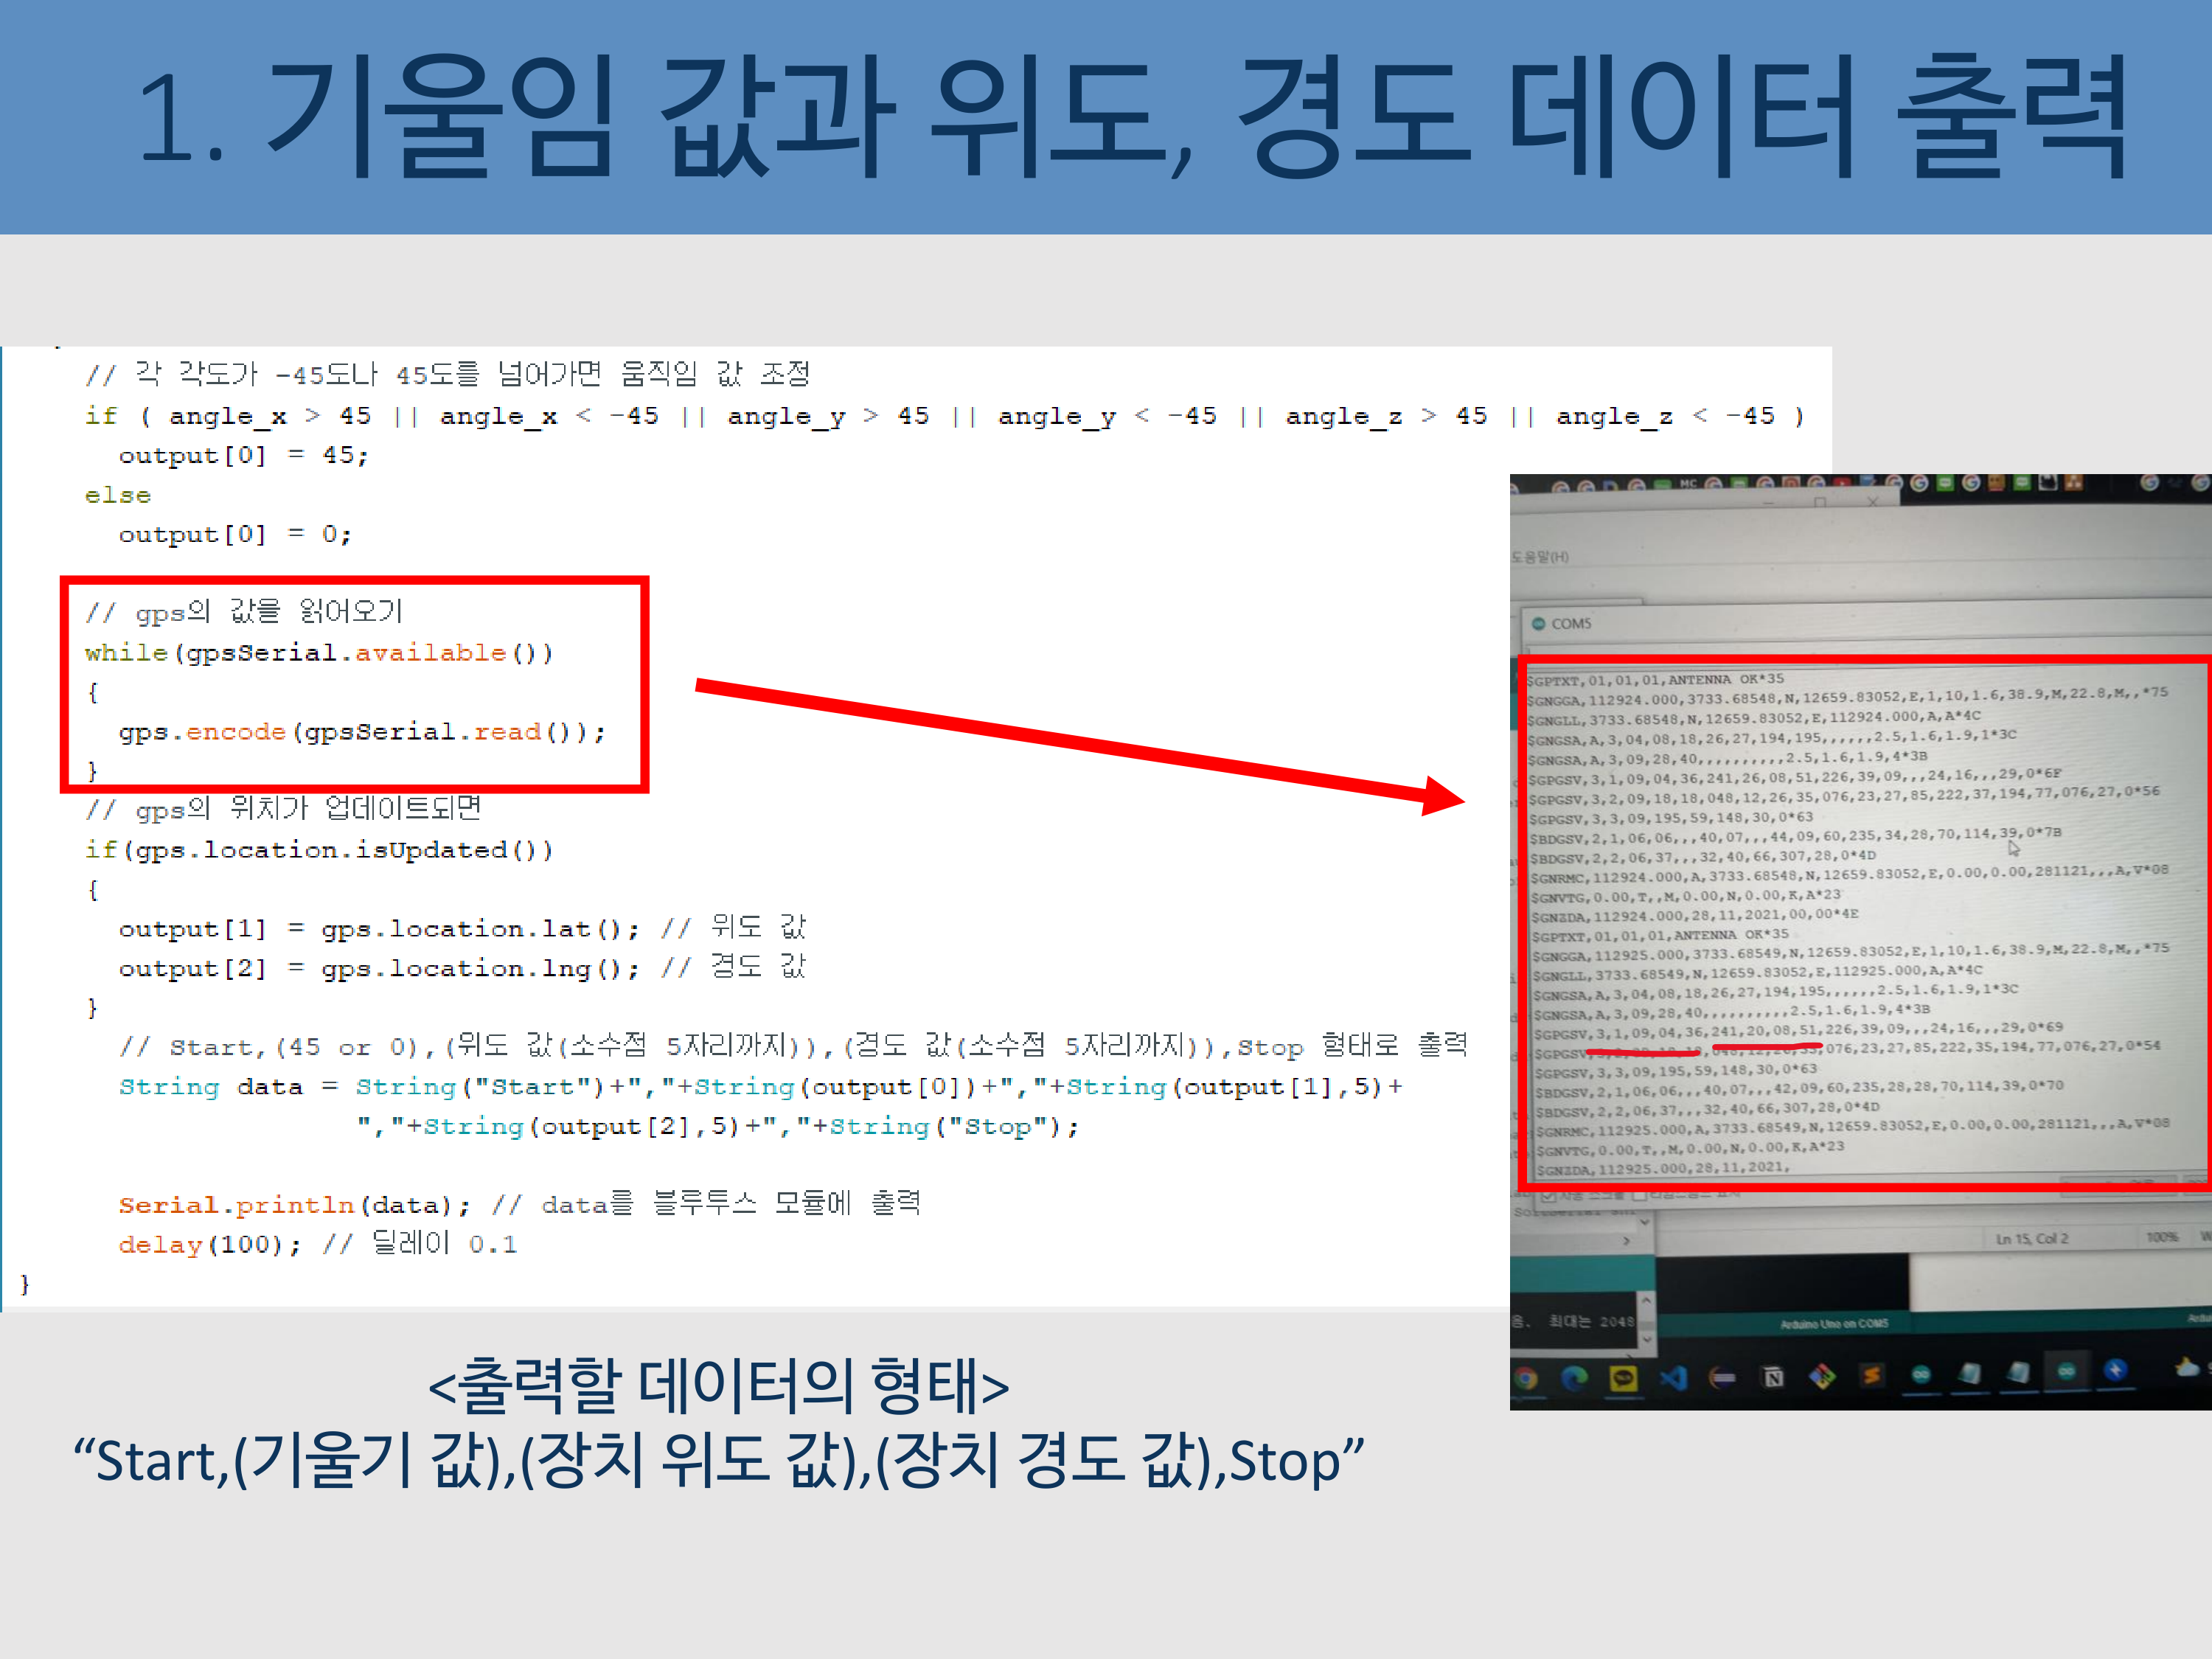Click the 'Start,(기울기 값)...Stop' format text
Screen dimensions: 2212x1659
pyautogui.click(x=718, y=1461)
